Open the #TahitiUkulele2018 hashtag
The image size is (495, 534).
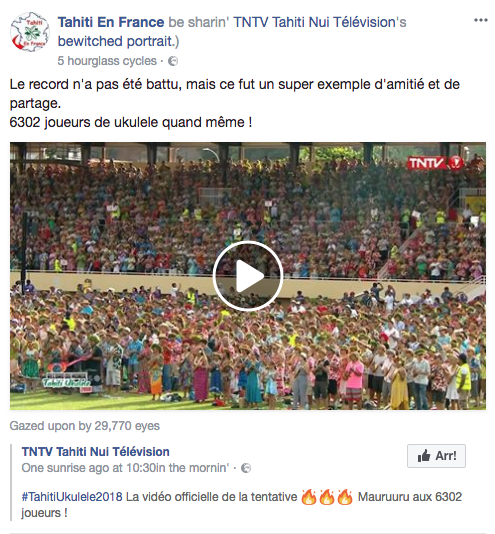pos(72,497)
